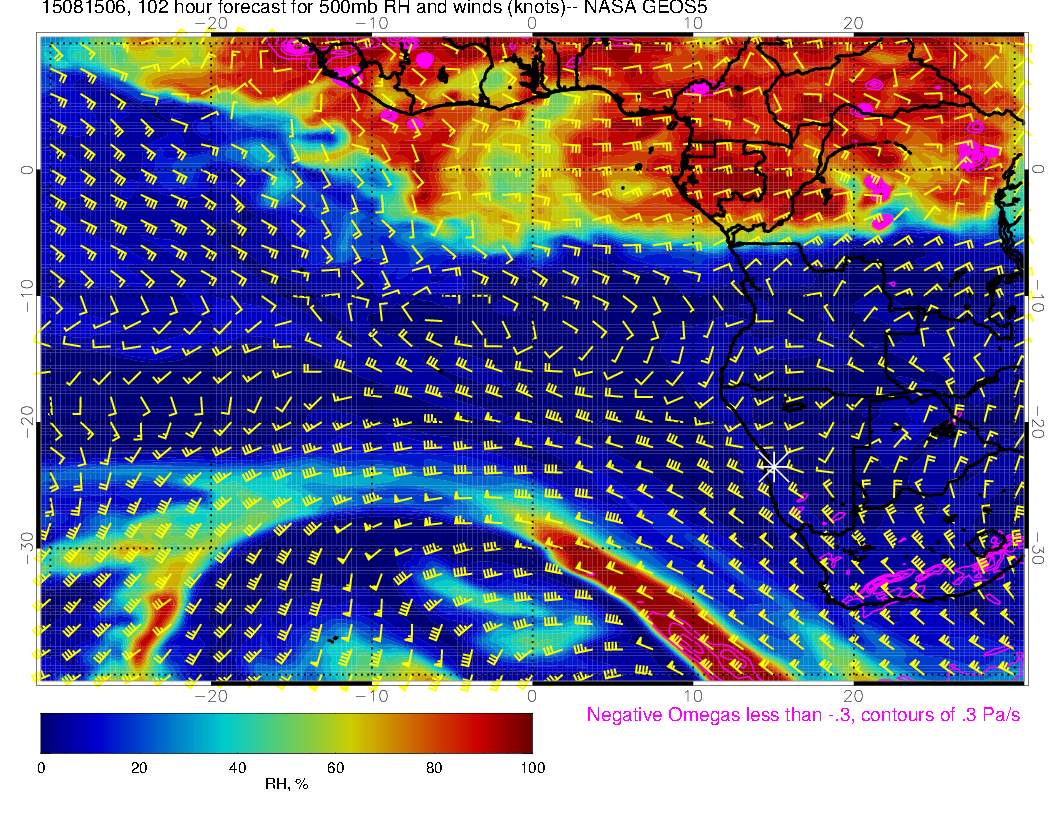Viewport: 1056px width, 816px height.
Task: Click the bottom-axis longitude label '20'
Action: [x=853, y=696]
